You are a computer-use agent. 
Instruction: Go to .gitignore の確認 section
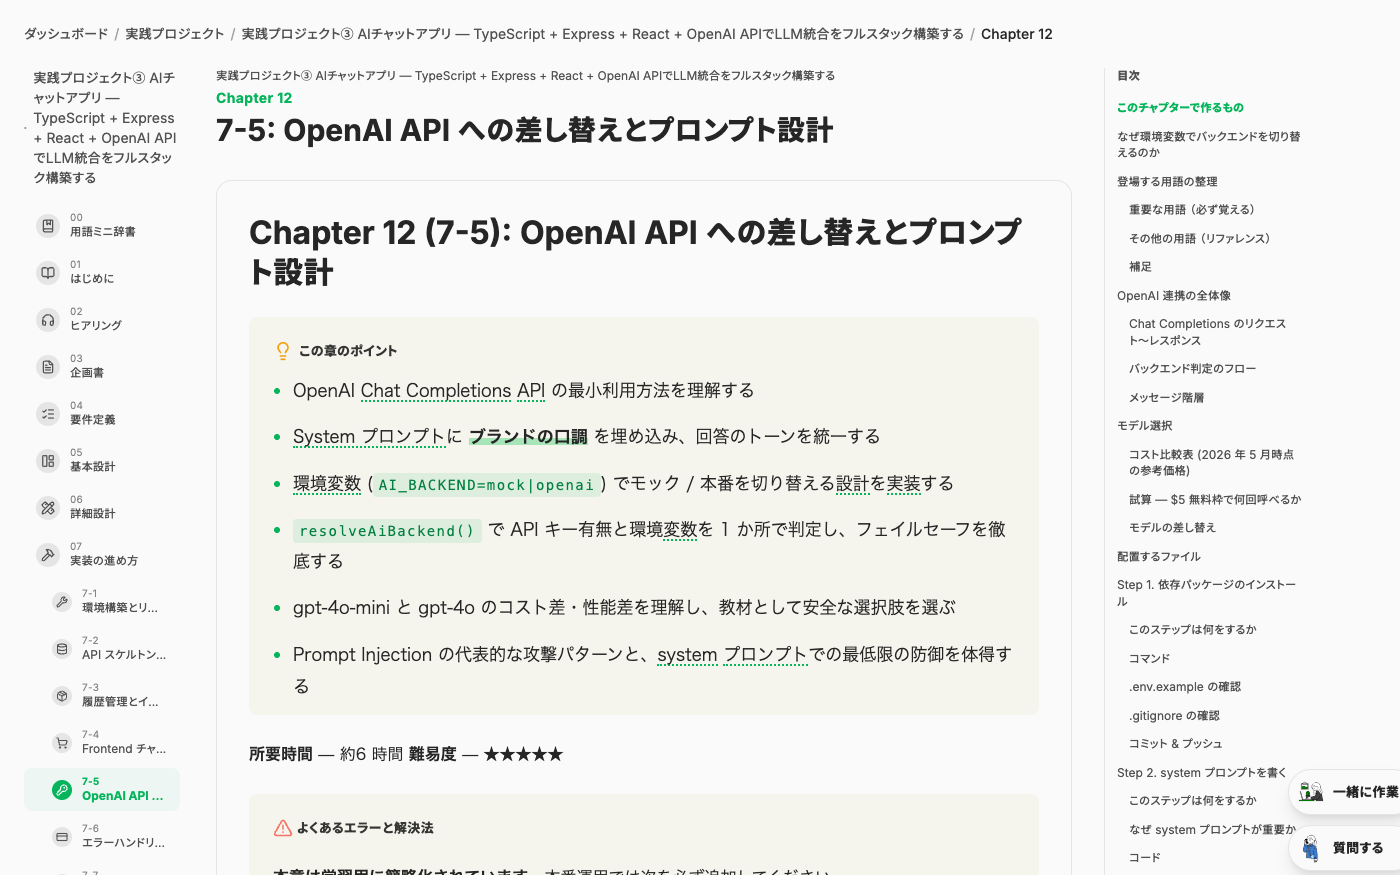[x=1174, y=715]
